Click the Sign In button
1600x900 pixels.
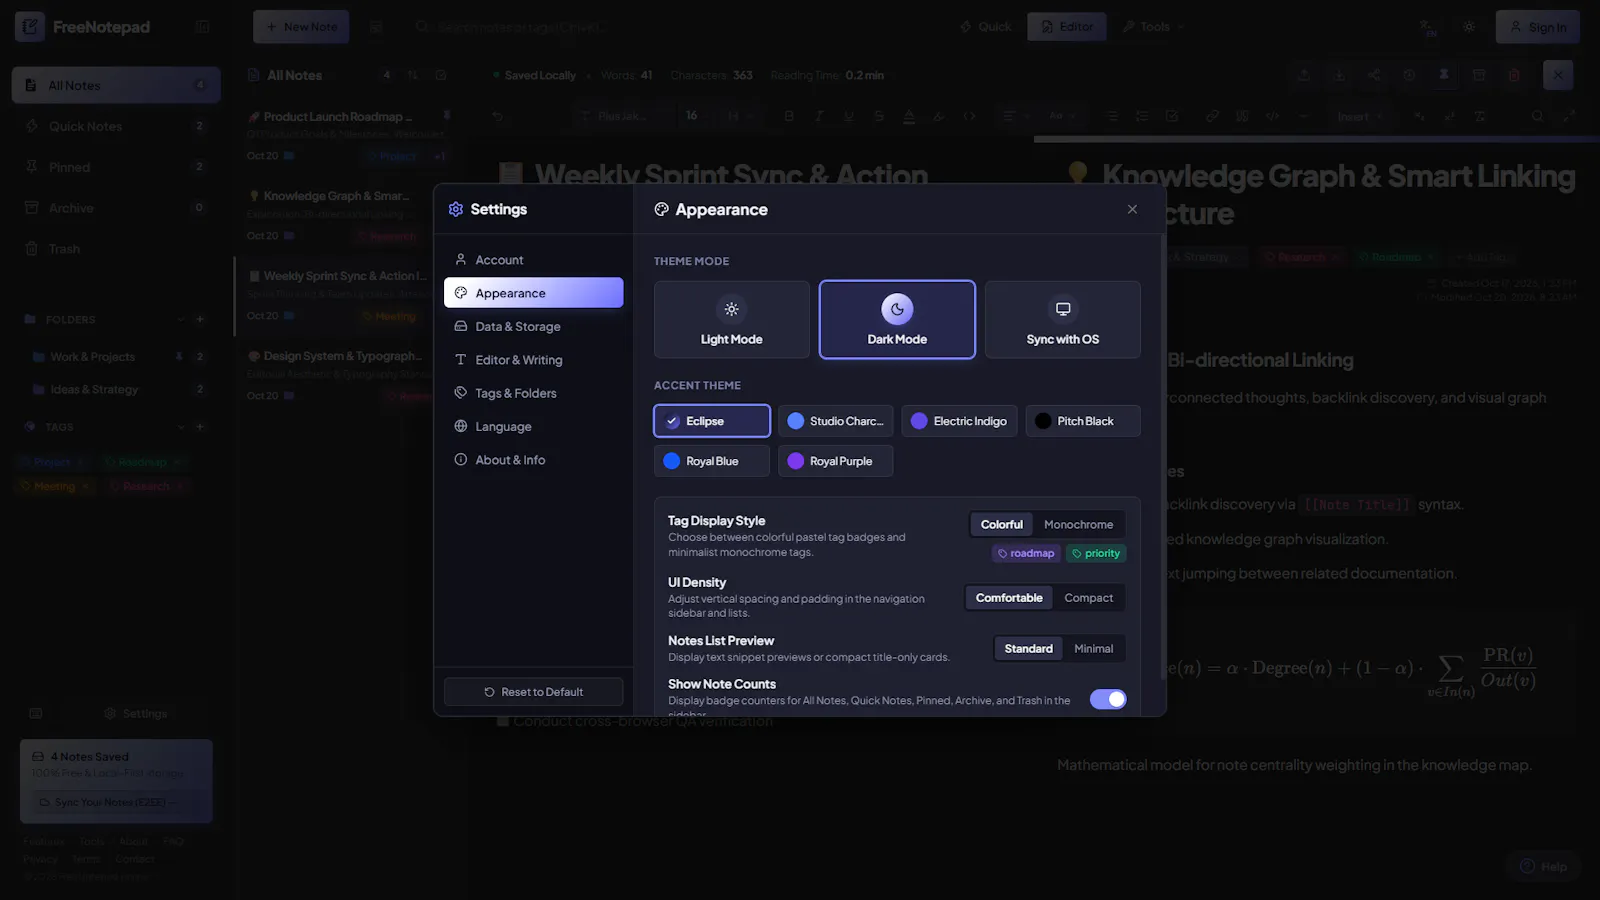point(1538,27)
